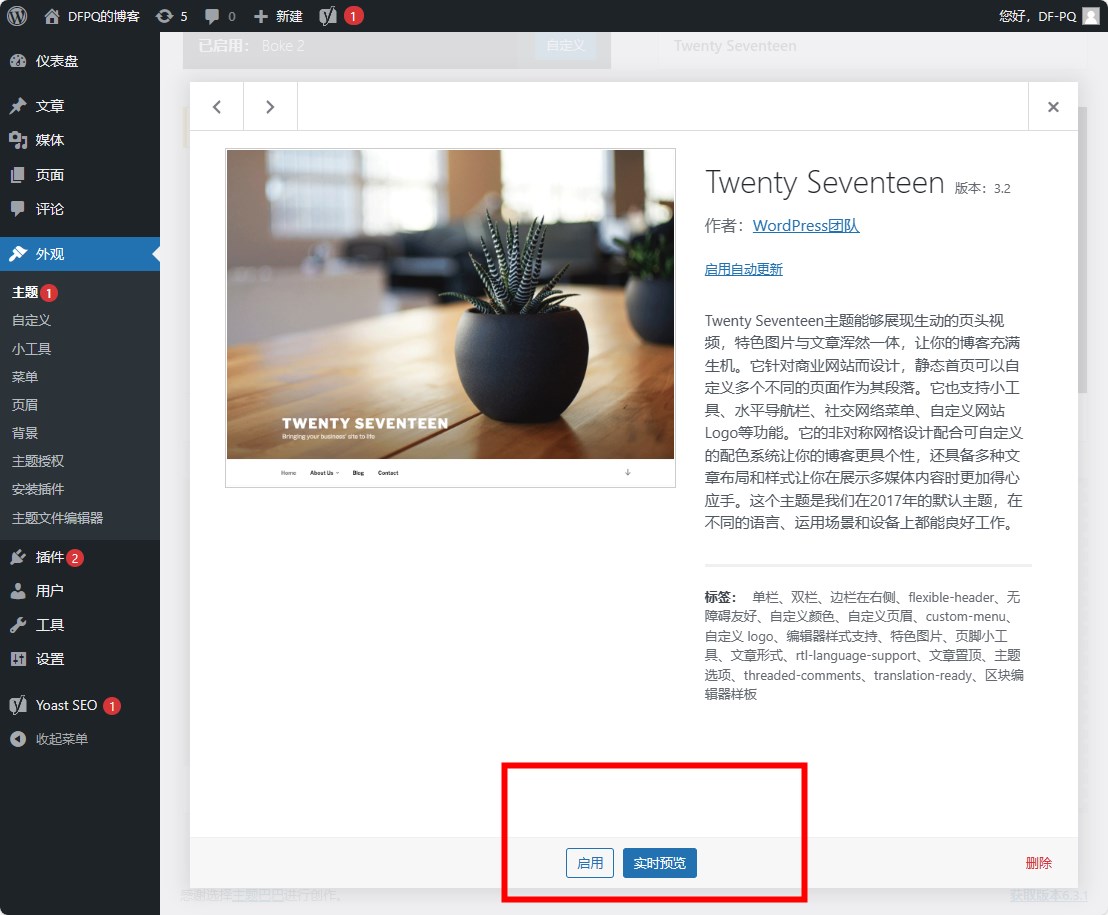Image resolution: width=1108 pixels, height=915 pixels.
Task: Collapse the sidebar with 收起菜单
Action: [x=80, y=739]
